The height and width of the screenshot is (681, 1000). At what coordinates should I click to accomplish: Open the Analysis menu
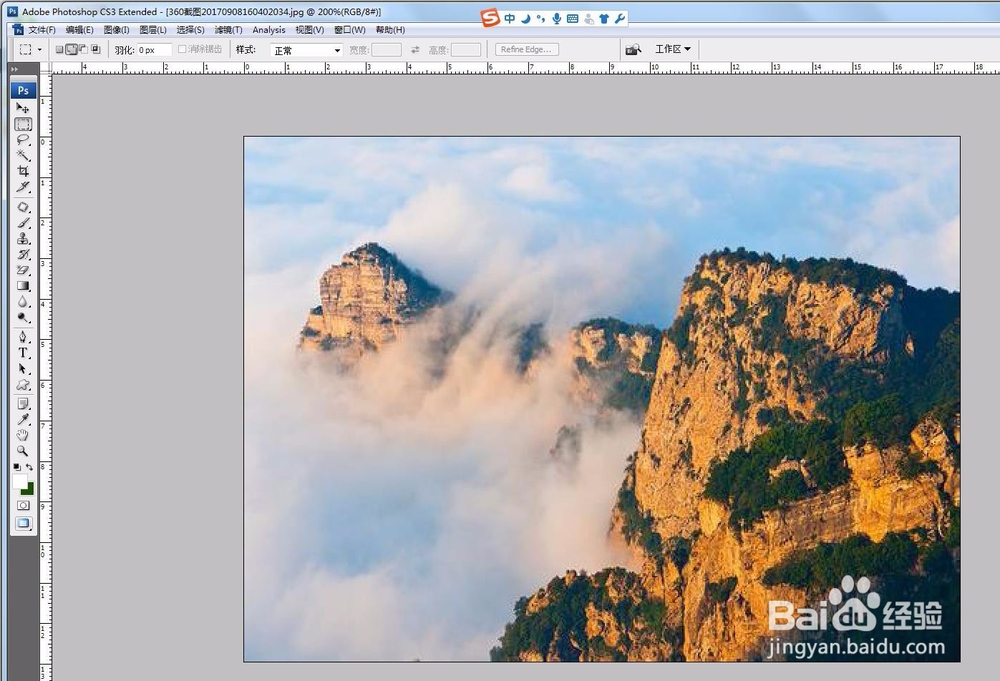click(268, 30)
